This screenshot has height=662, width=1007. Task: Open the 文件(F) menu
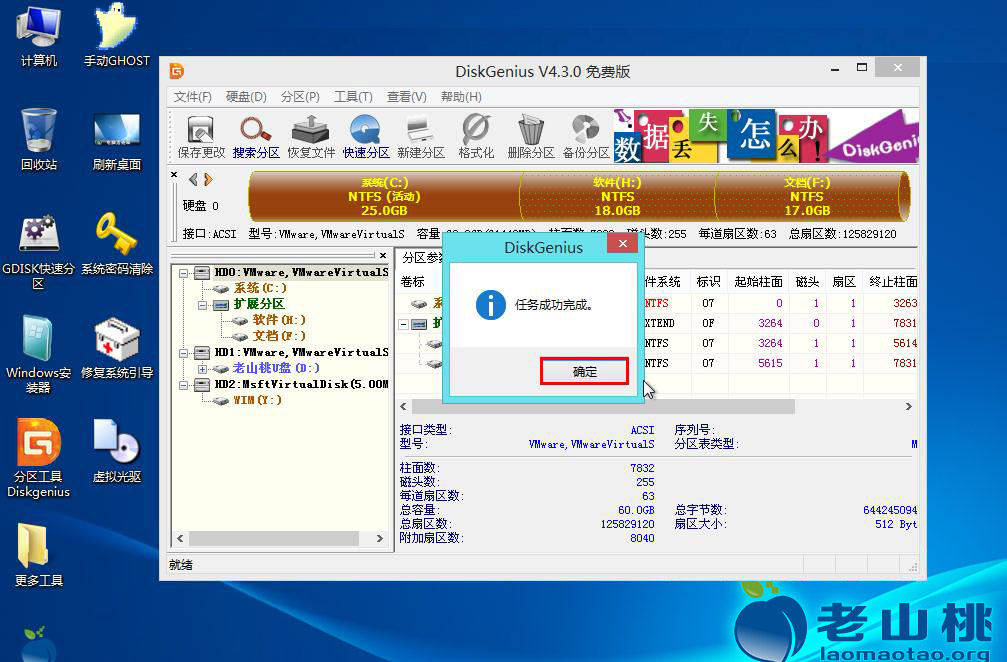click(192, 97)
